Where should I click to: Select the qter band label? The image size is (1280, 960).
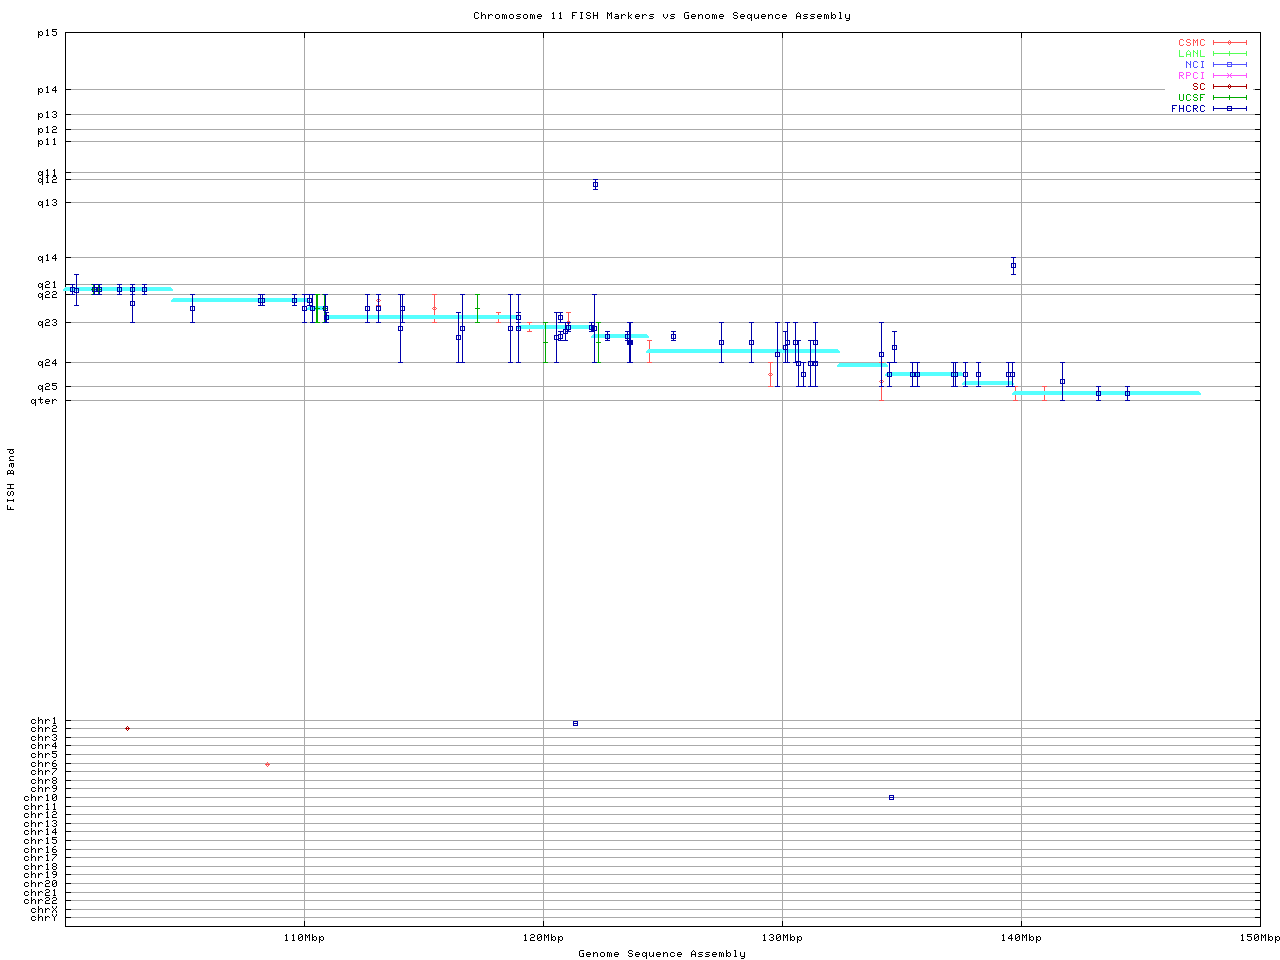pyautogui.click(x=44, y=401)
